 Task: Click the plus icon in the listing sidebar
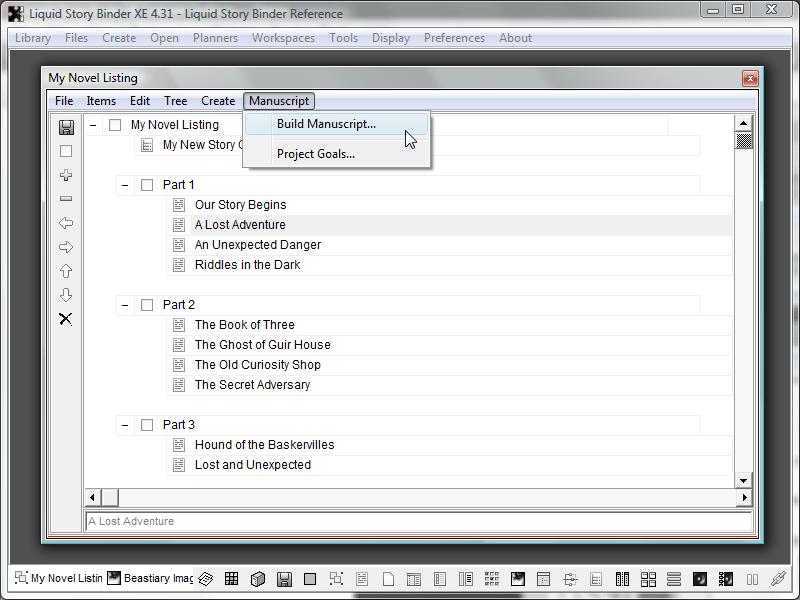[x=66, y=175]
